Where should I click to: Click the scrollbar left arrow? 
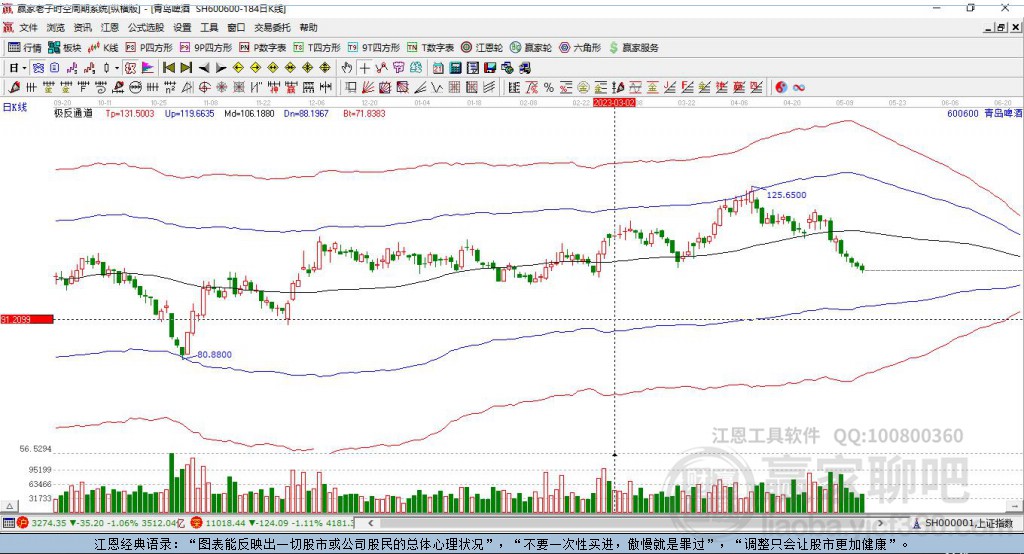[370, 523]
